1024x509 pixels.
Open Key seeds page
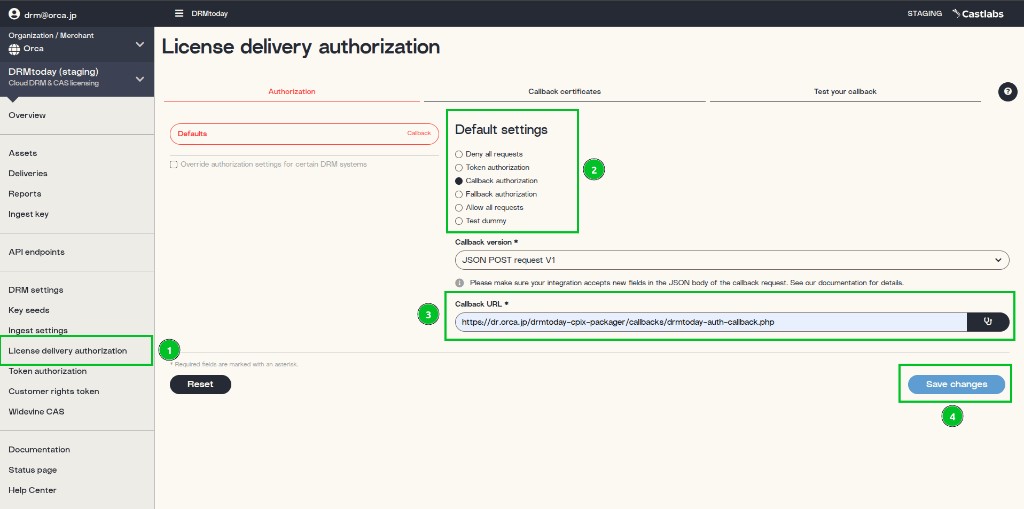pyautogui.click(x=29, y=310)
